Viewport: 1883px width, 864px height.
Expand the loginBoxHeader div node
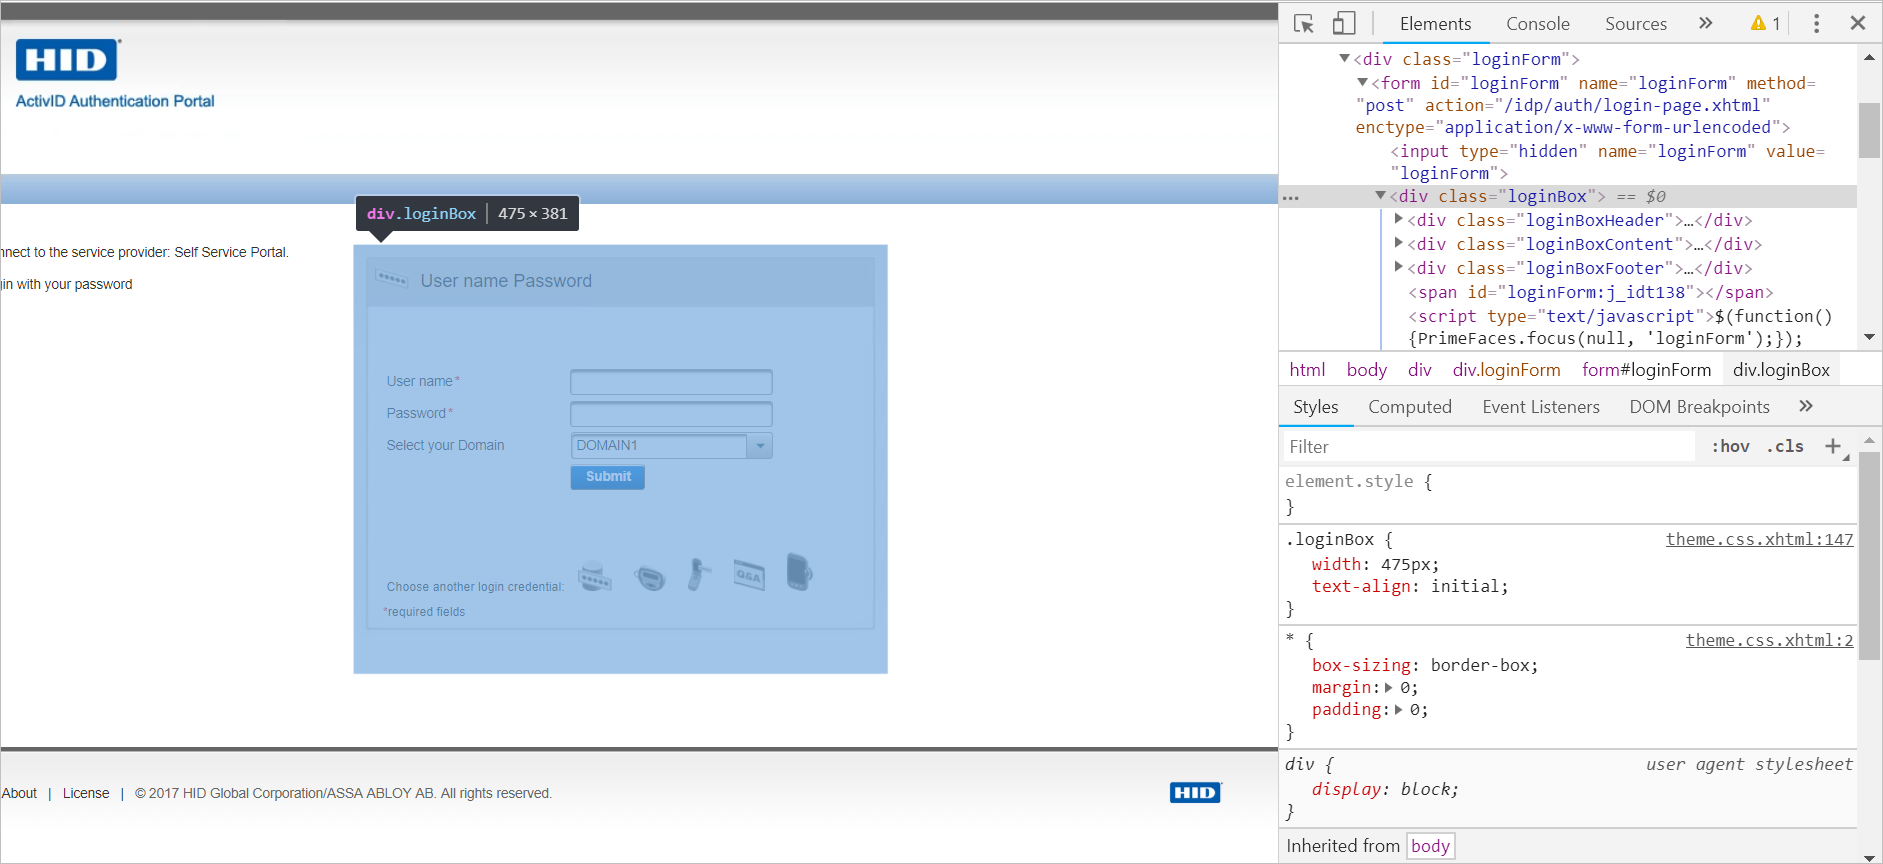pyautogui.click(x=1399, y=220)
